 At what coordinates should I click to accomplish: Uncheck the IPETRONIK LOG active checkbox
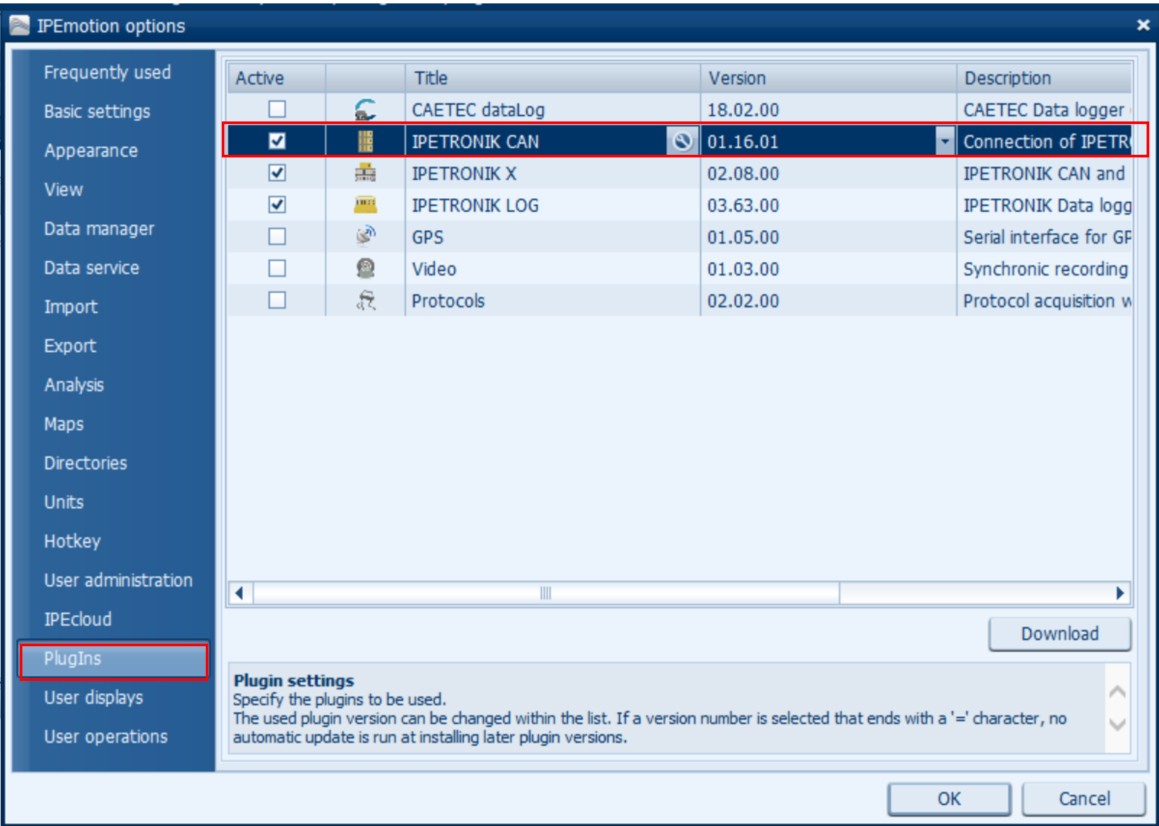pos(277,205)
